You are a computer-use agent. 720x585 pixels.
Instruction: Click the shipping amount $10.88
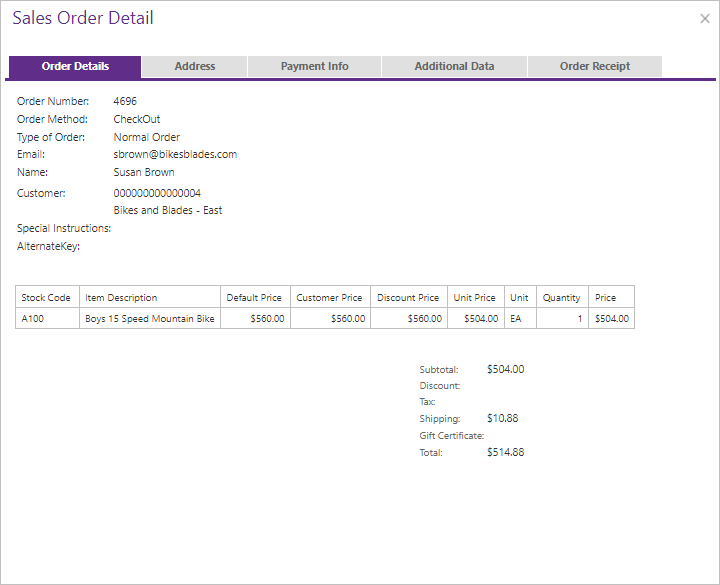(x=502, y=419)
